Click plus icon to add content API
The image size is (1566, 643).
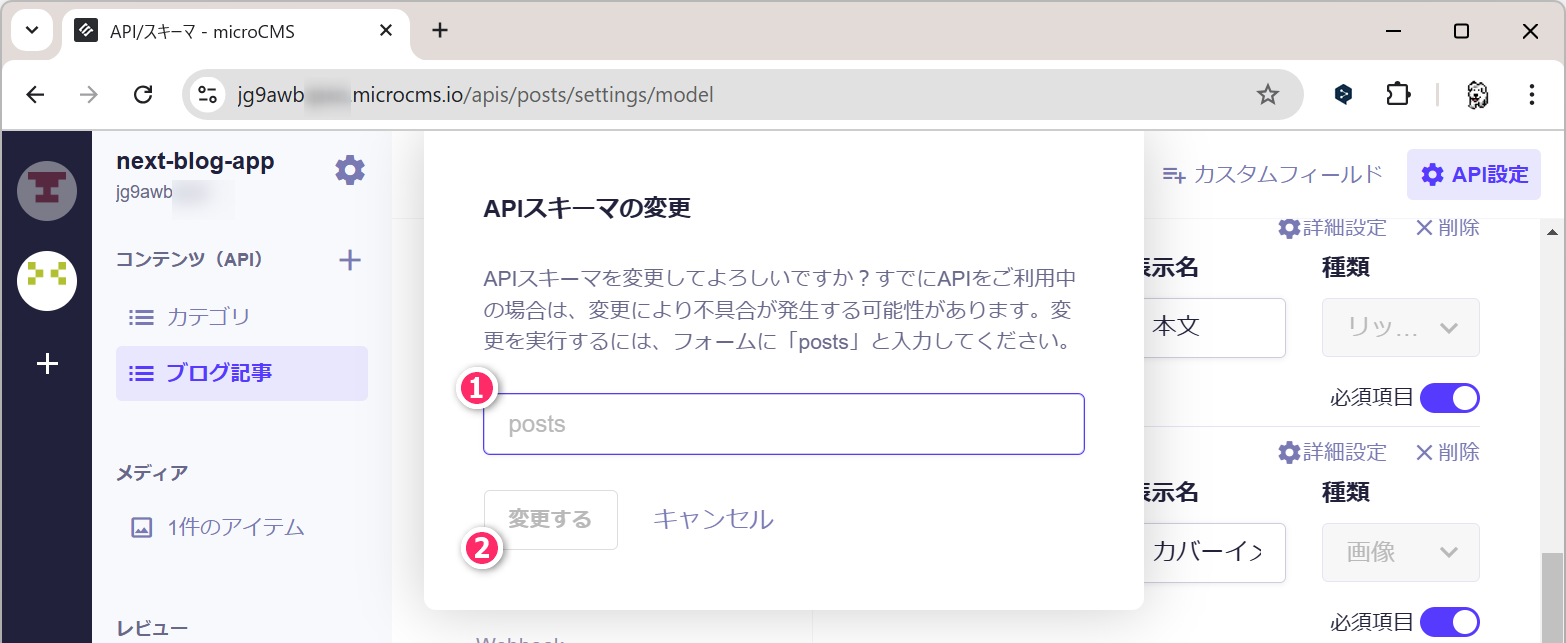click(349, 261)
